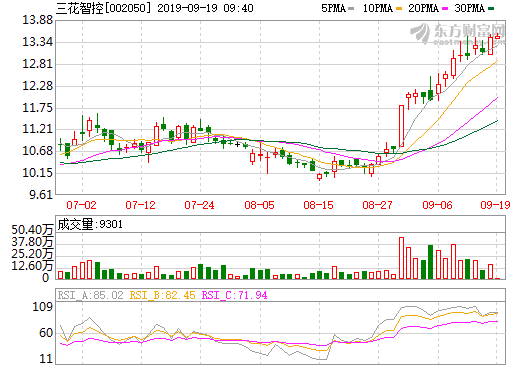The image size is (520, 365).
Task: Click the magenta 20PMA color marker
Action: point(445,9)
